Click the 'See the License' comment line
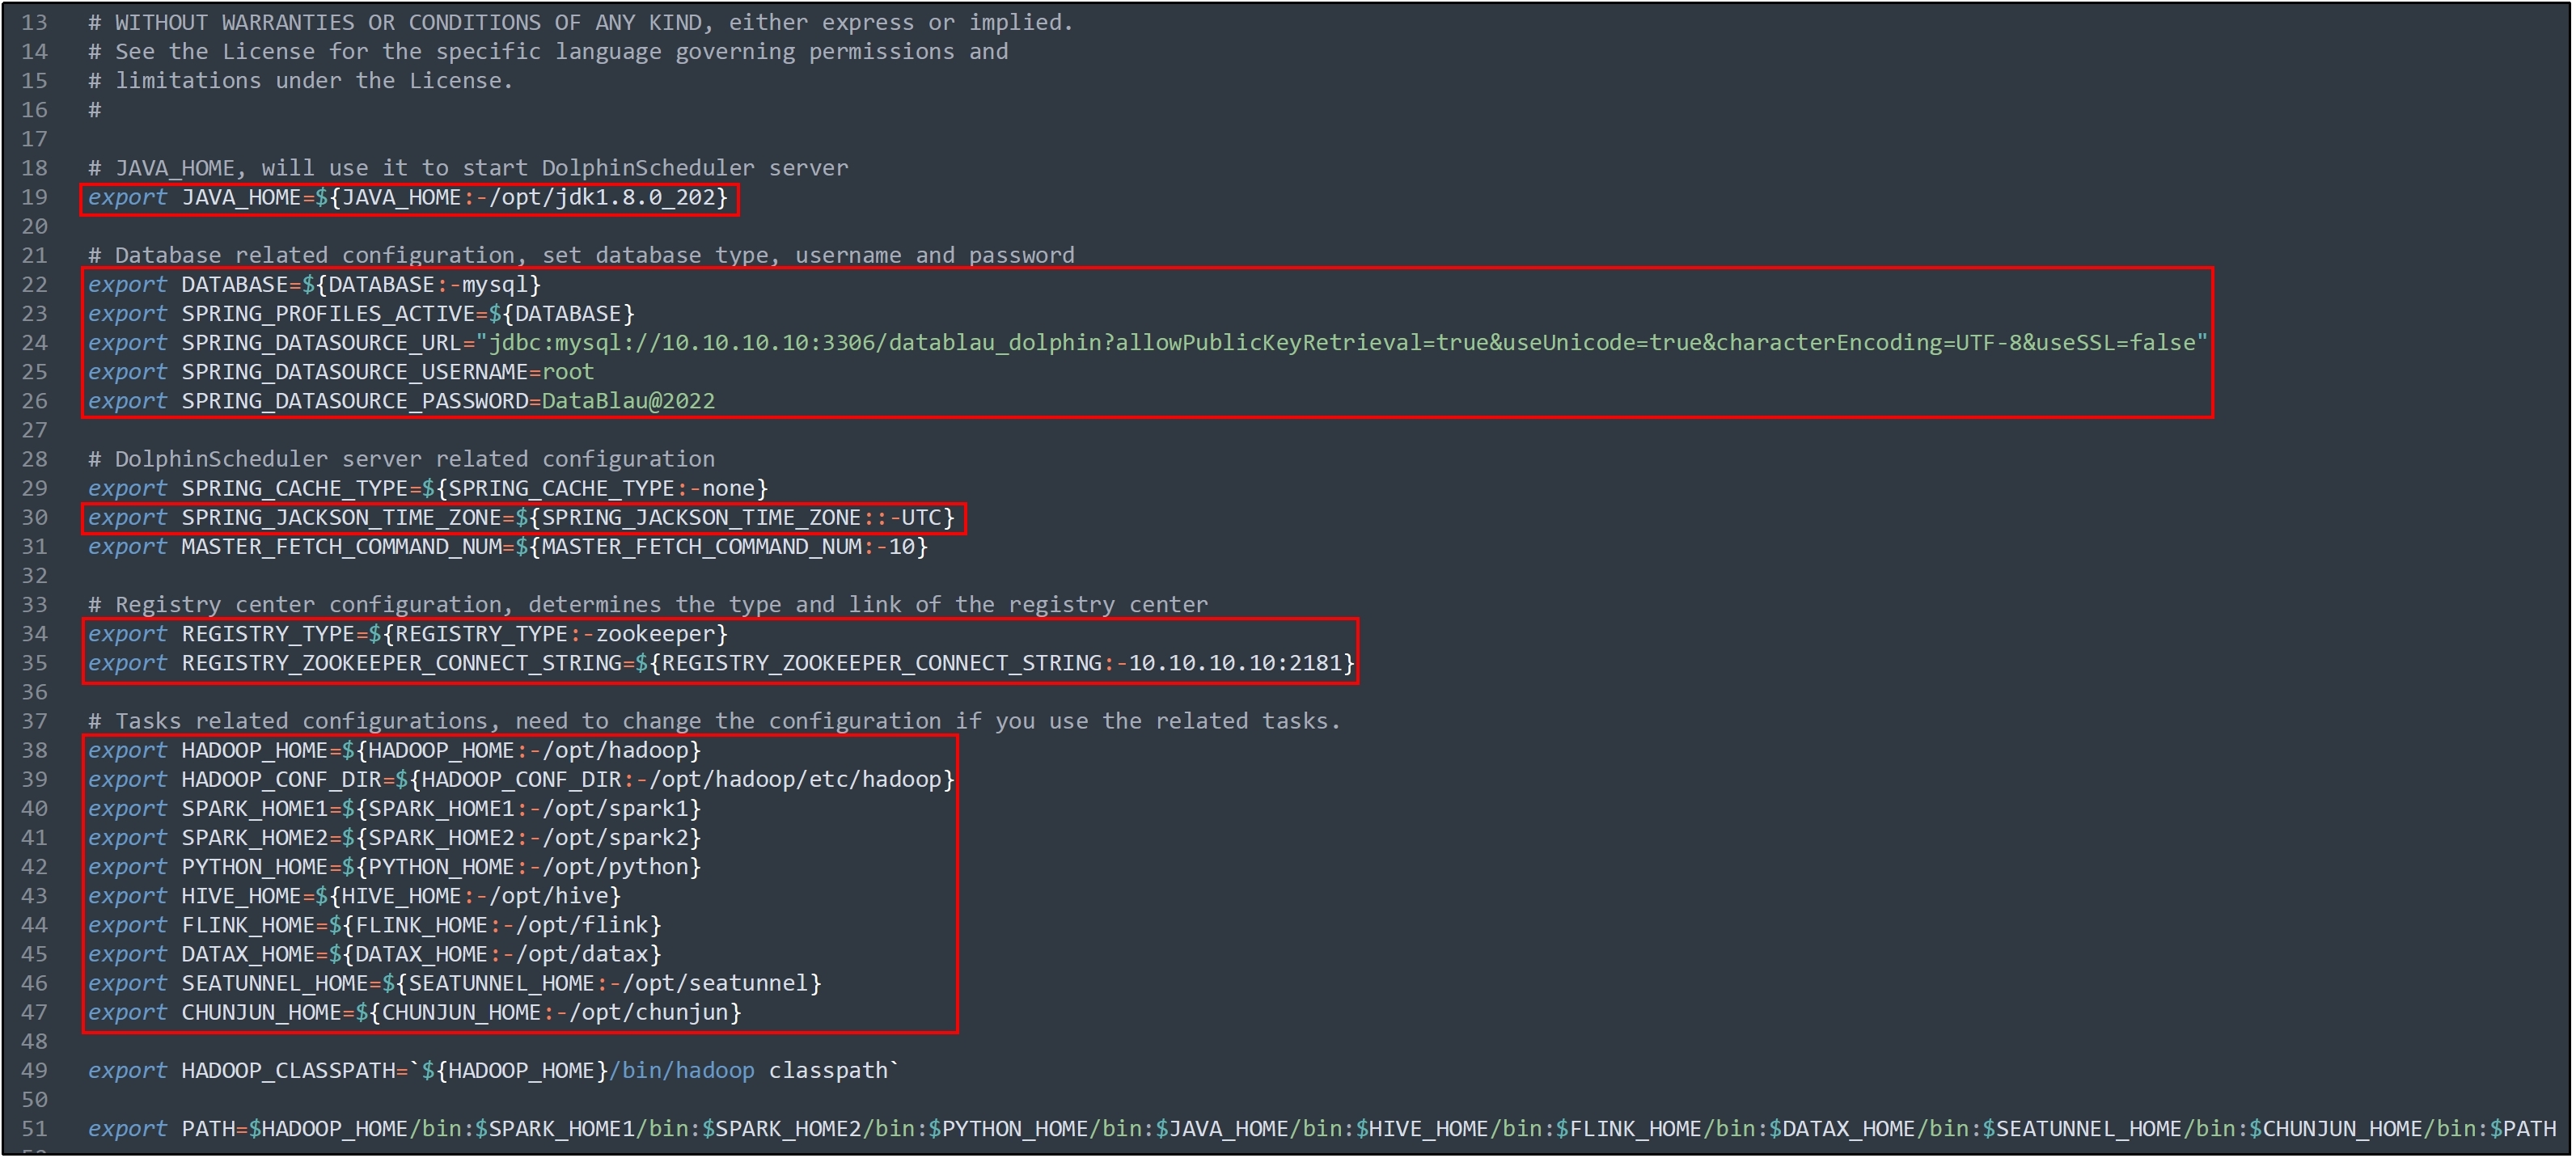 tap(548, 52)
